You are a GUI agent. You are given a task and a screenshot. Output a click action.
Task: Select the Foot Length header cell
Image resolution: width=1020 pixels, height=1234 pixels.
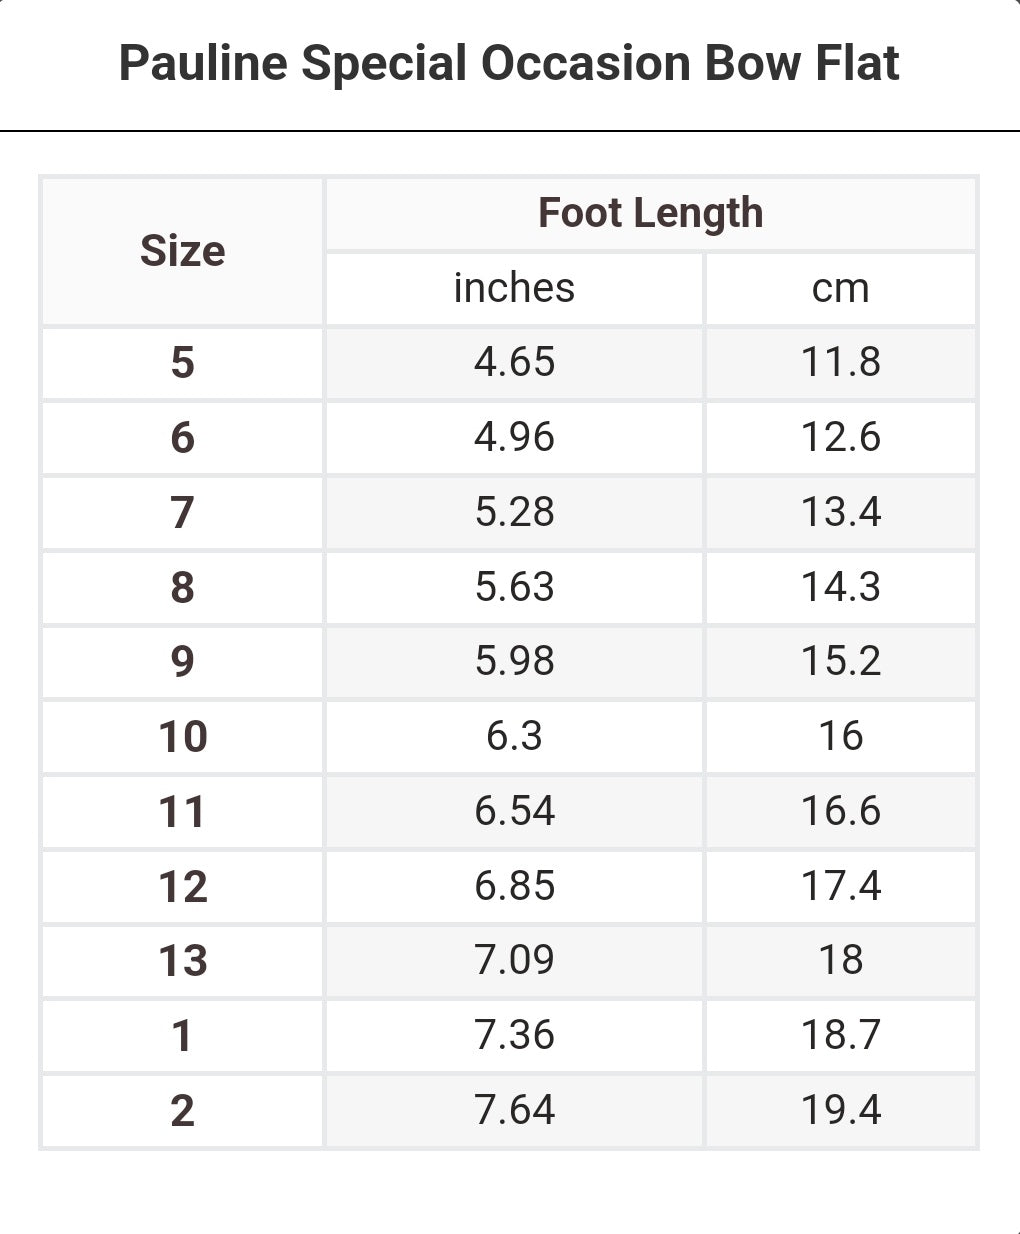[x=650, y=213]
